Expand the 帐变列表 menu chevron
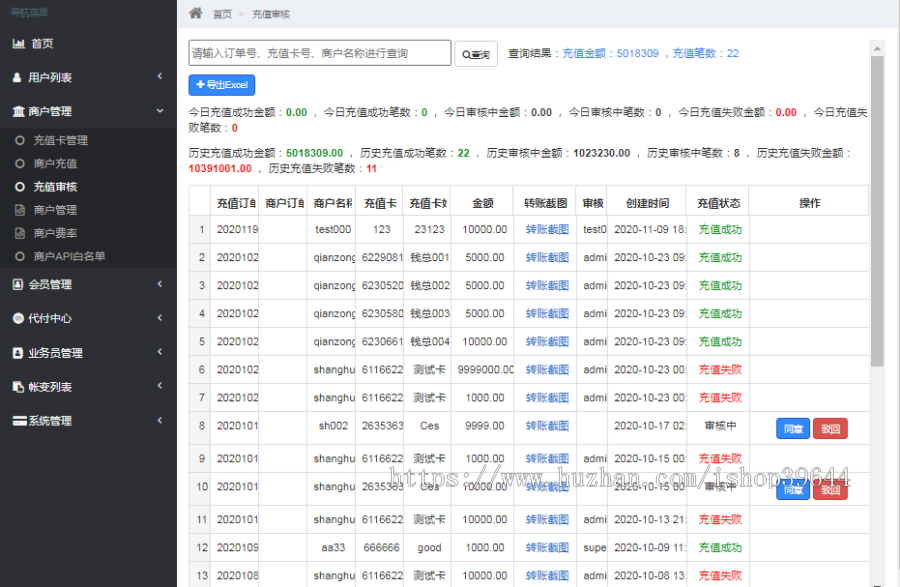The height and width of the screenshot is (587, 900). pos(160,386)
